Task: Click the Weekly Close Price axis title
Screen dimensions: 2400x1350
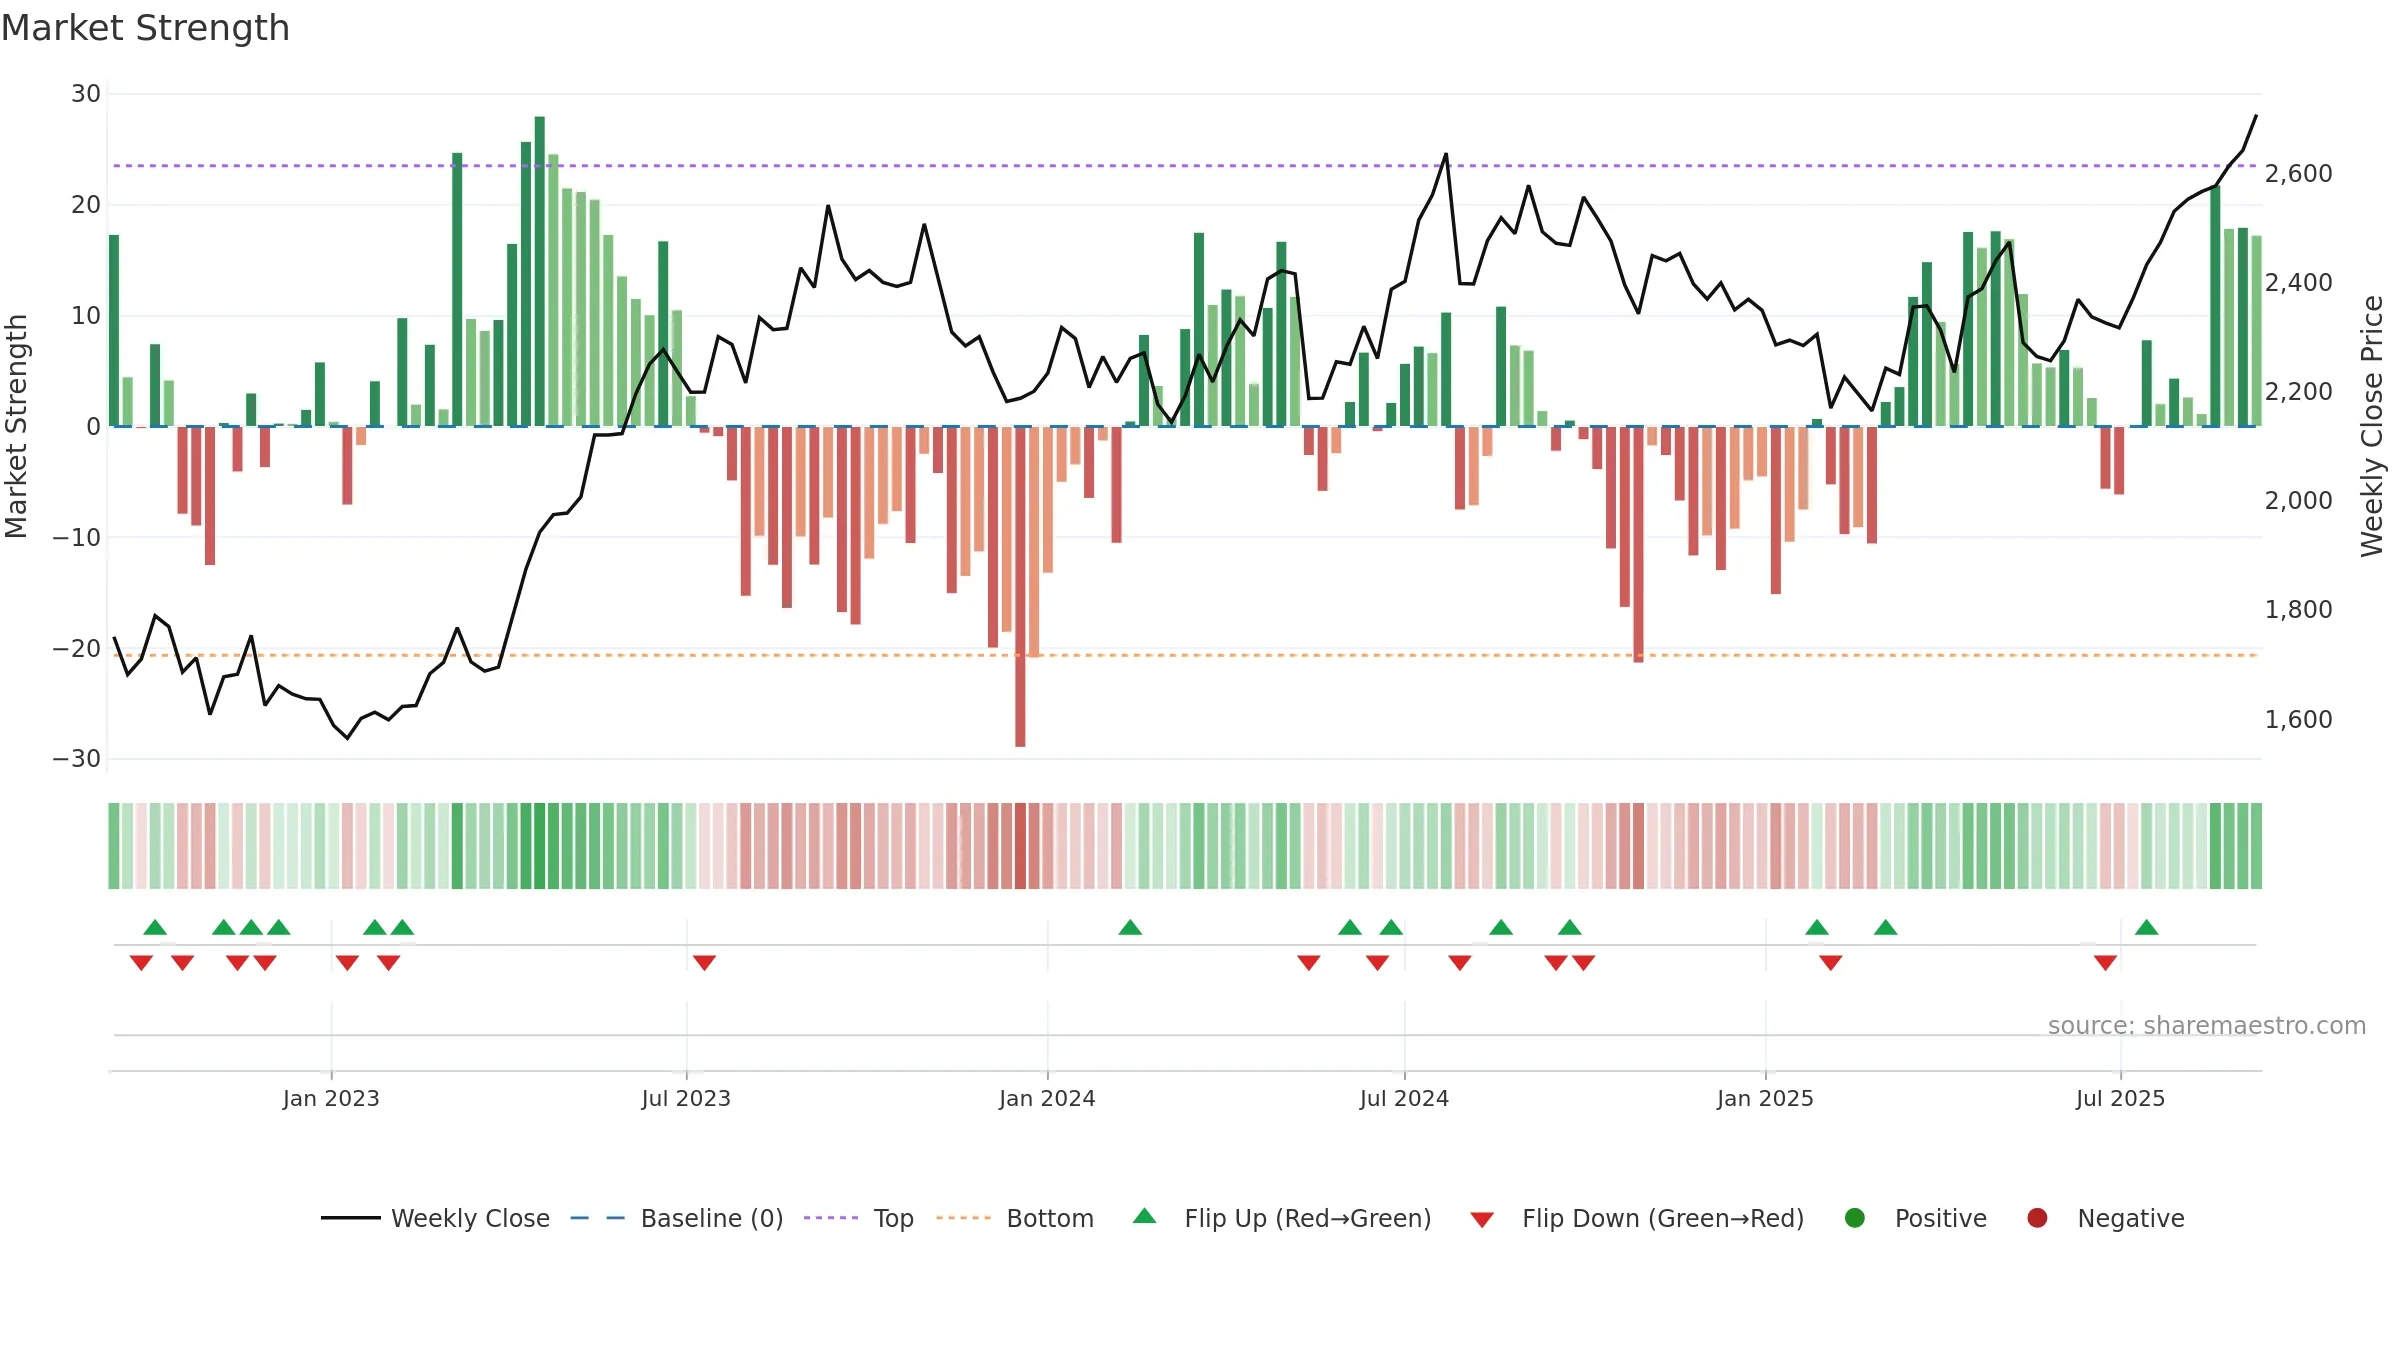Action: [x=2372, y=426]
